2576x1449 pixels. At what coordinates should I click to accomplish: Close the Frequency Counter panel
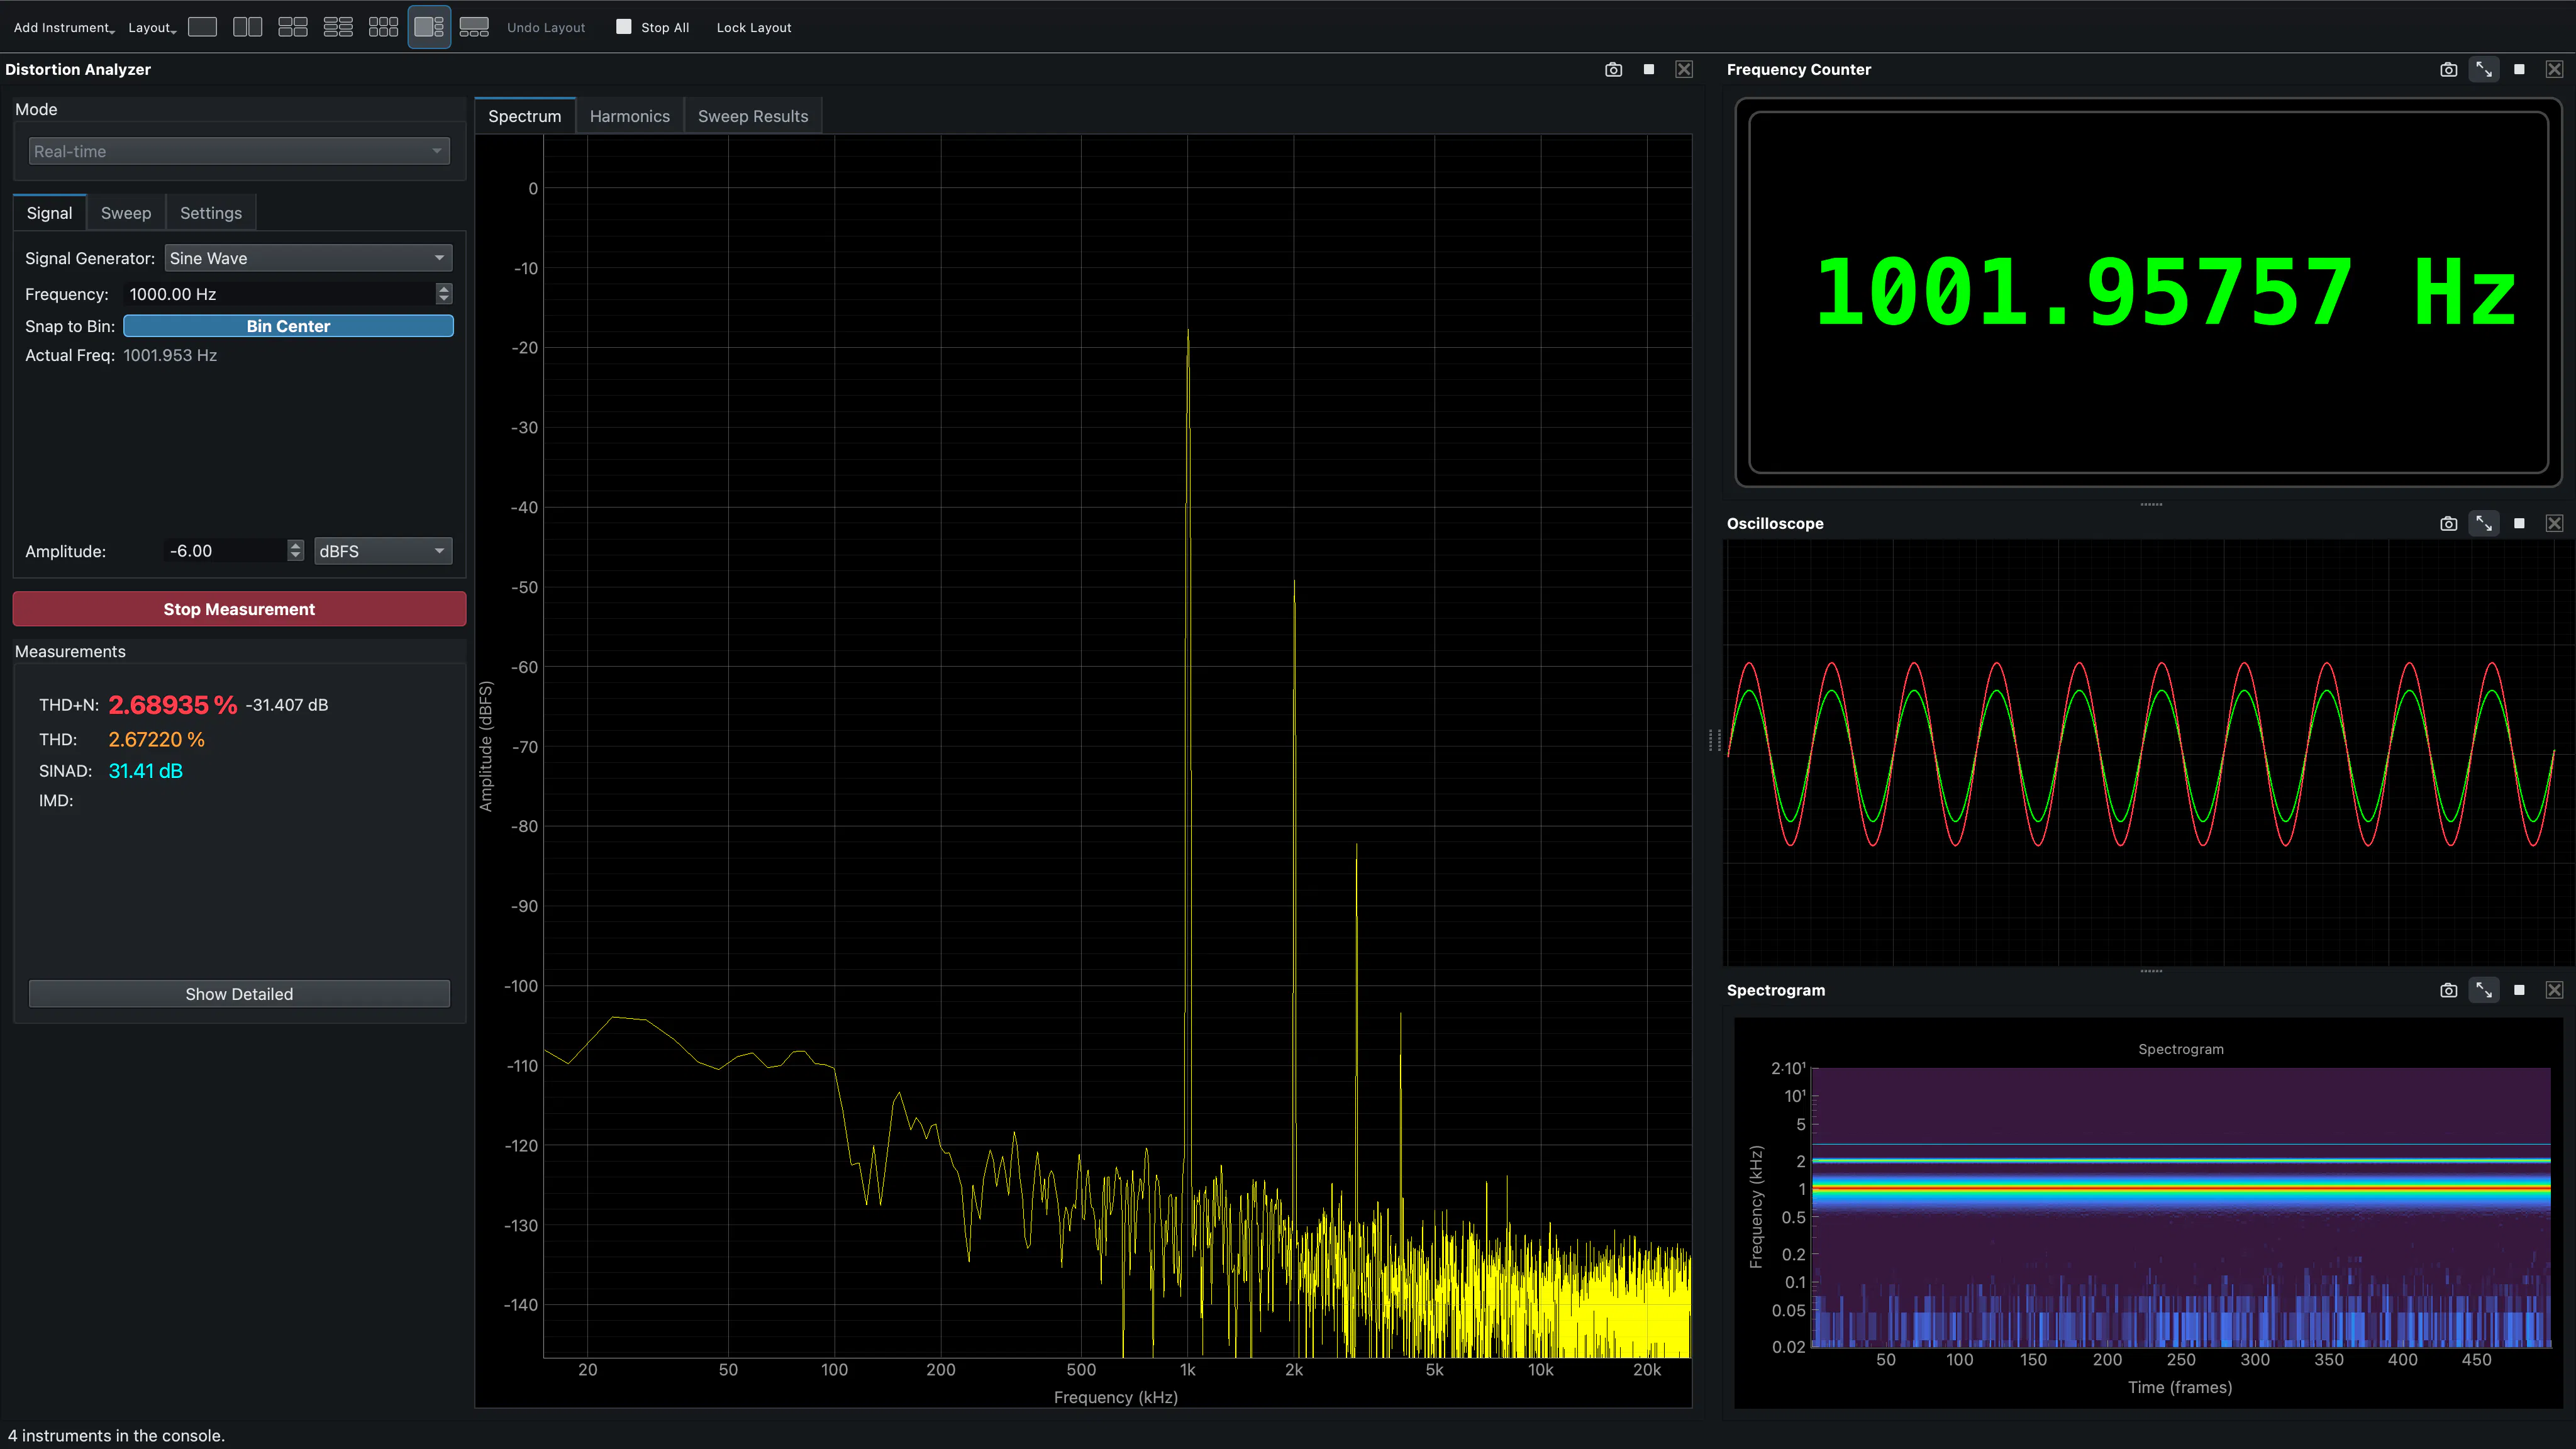point(2554,69)
